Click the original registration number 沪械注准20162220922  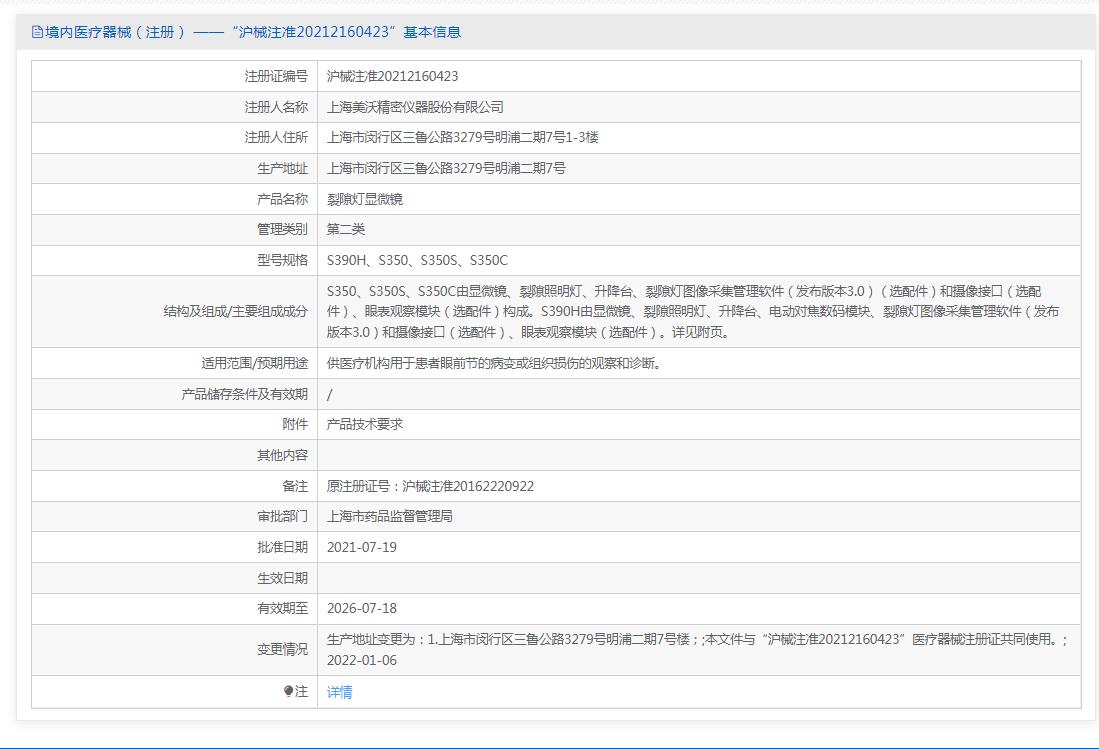(x=468, y=486)
